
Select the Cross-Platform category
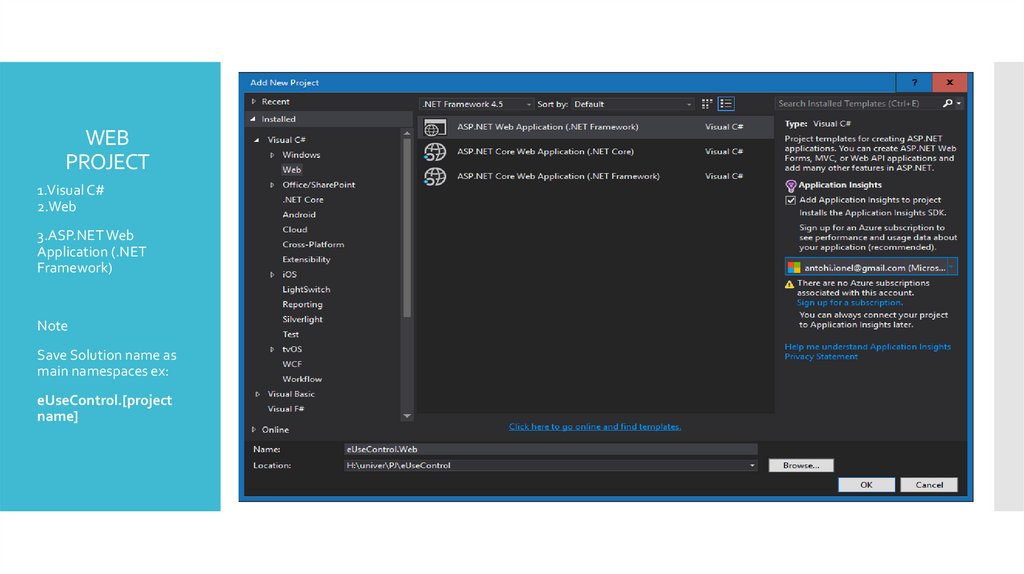pyautogui.click(x=313, y=245)
